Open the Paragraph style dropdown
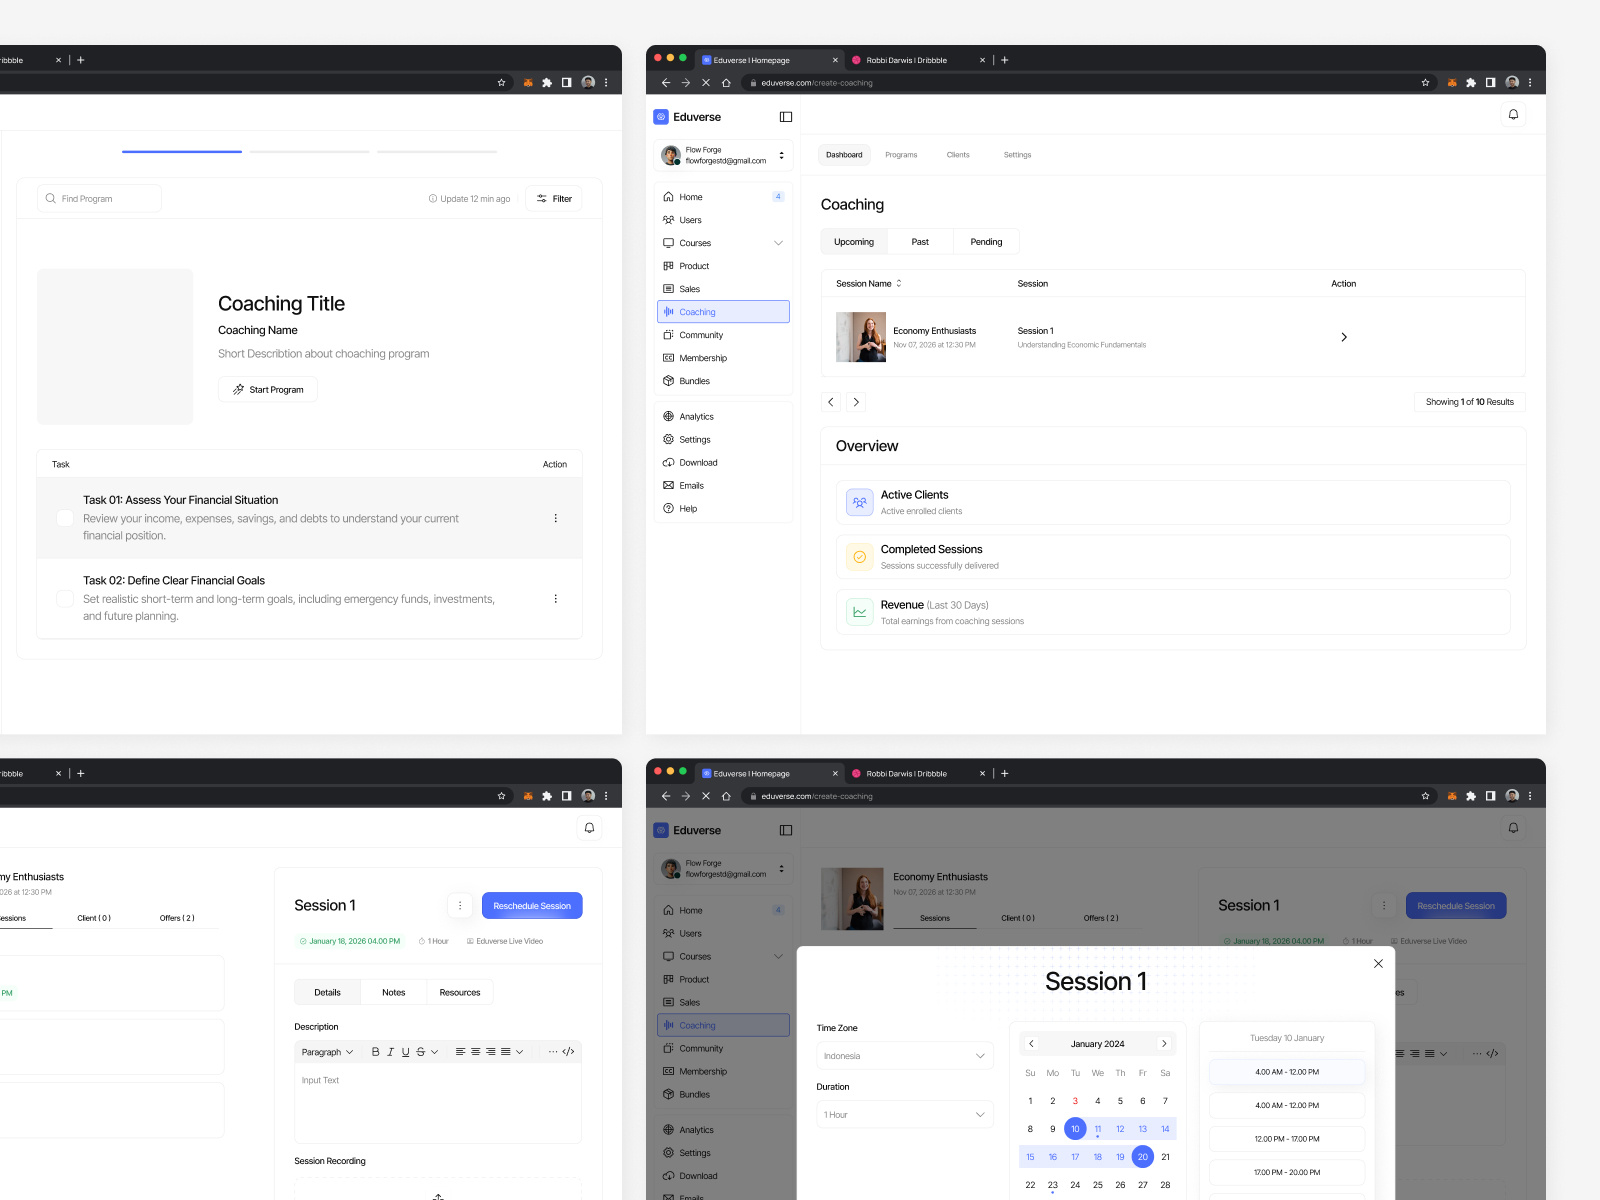 [328, 1052]
